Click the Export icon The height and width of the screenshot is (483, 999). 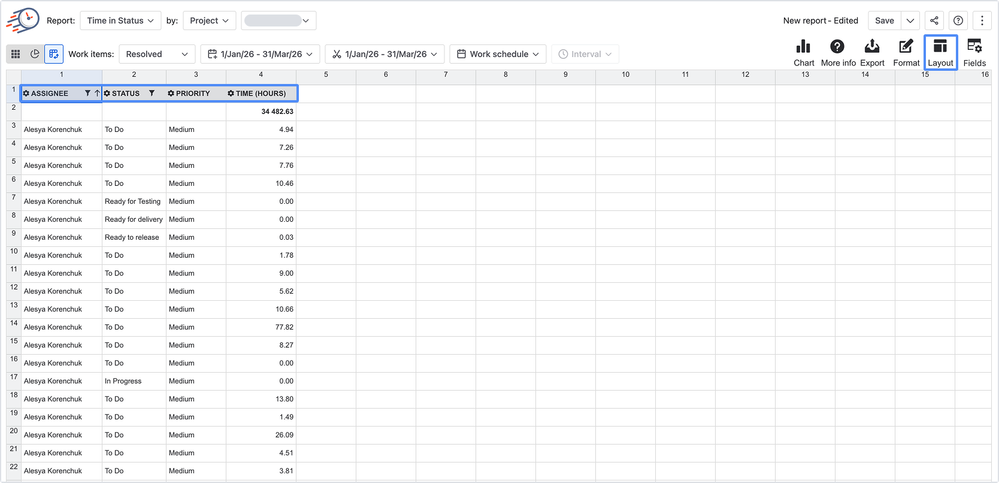[x=872, y=53]
